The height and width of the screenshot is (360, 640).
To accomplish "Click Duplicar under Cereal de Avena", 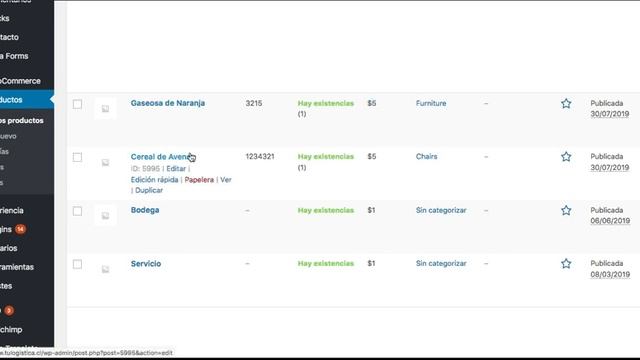I will [149, 190].
